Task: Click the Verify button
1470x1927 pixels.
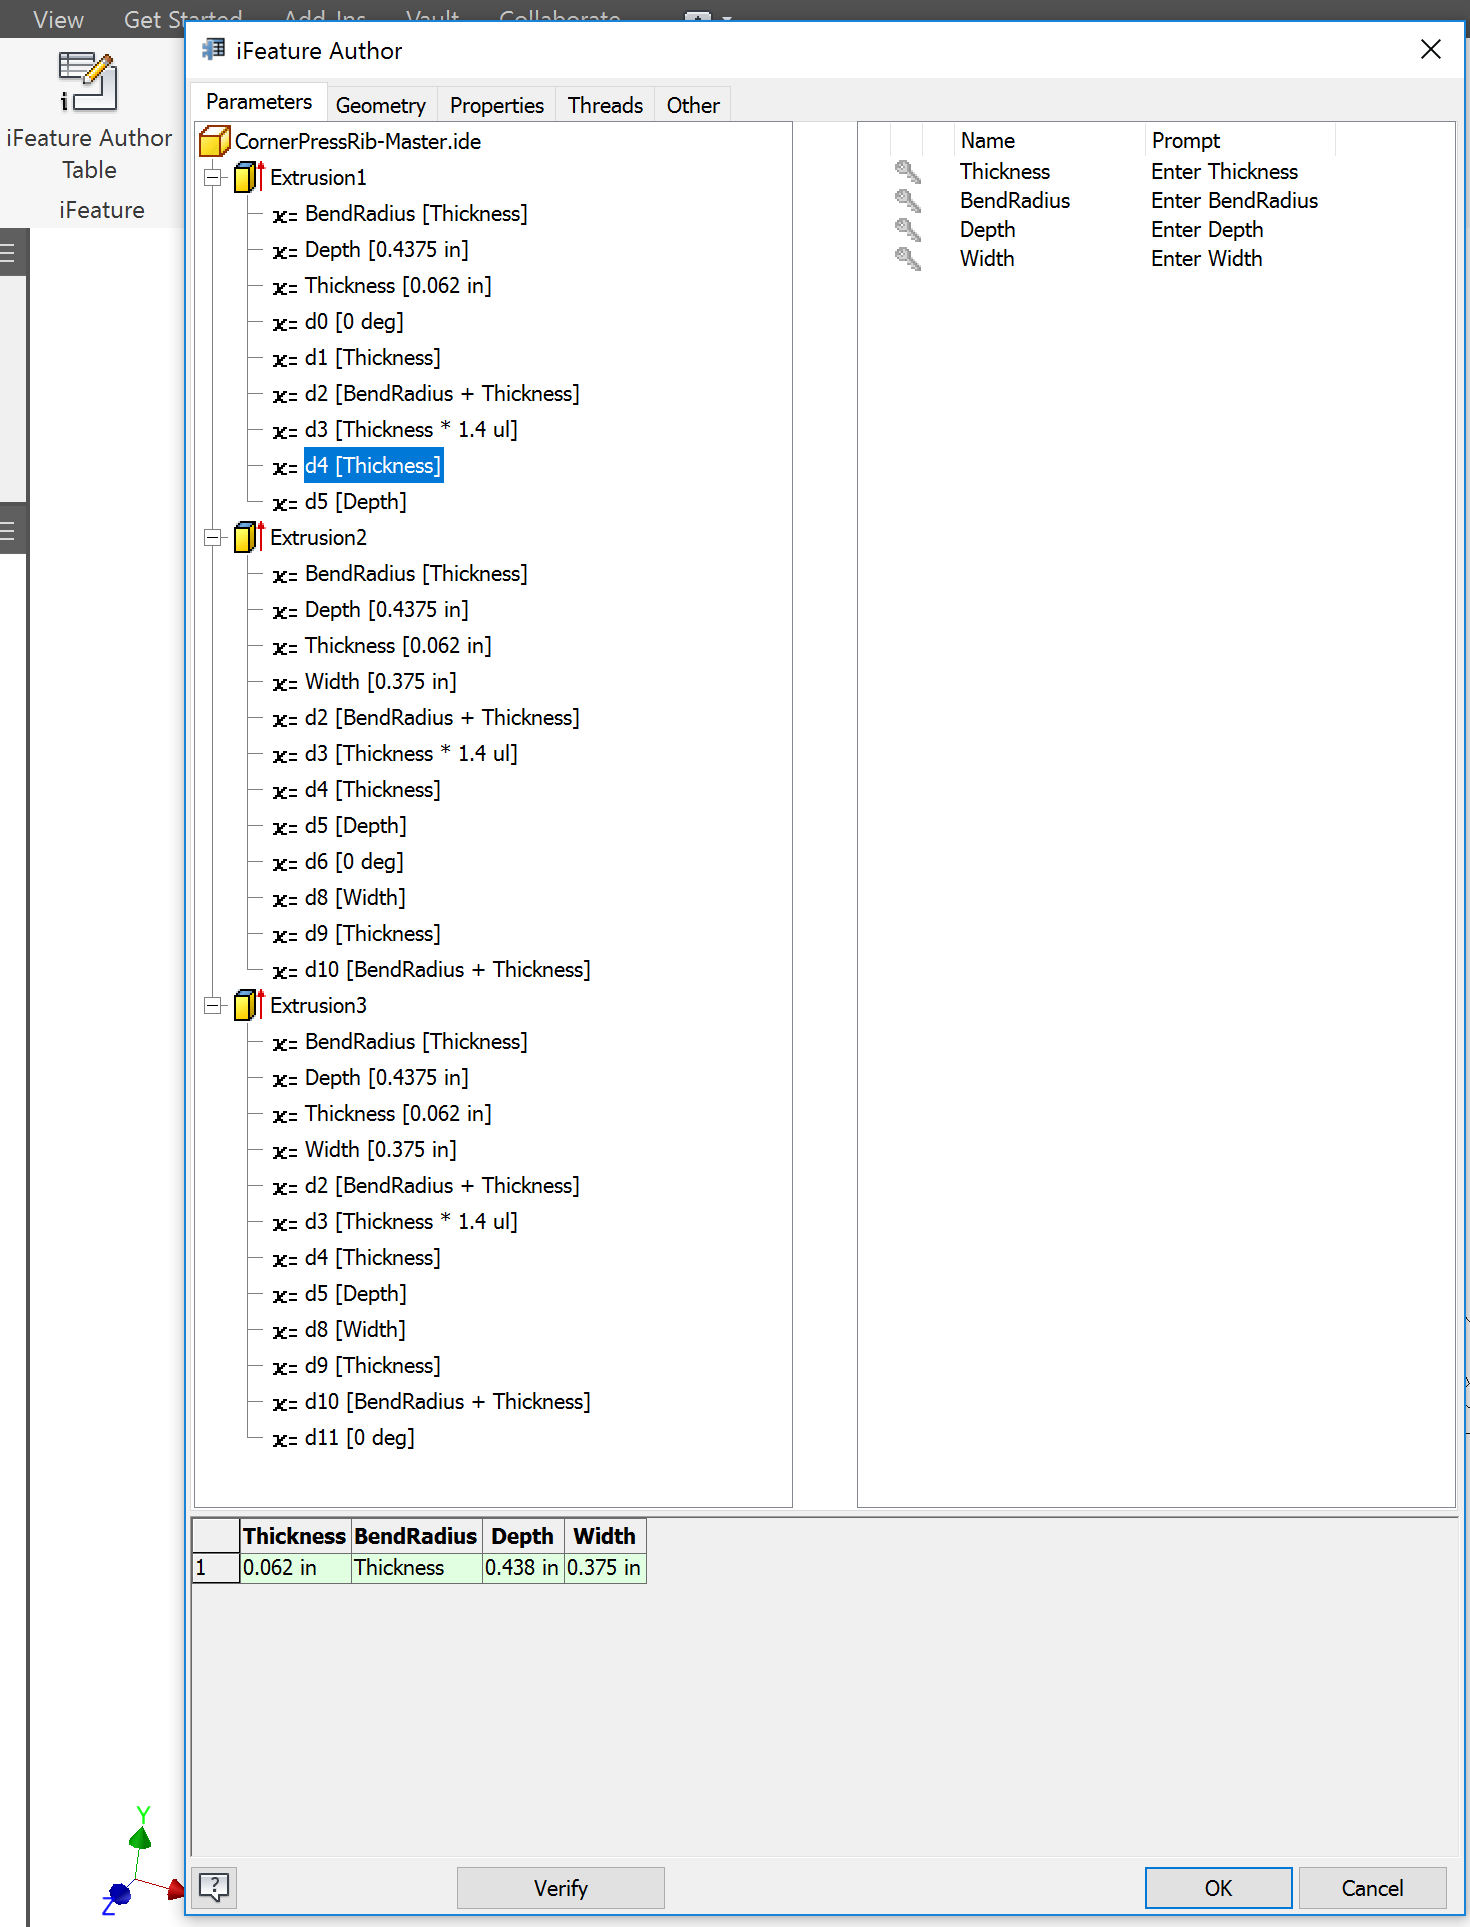Action: (560, 1888)
